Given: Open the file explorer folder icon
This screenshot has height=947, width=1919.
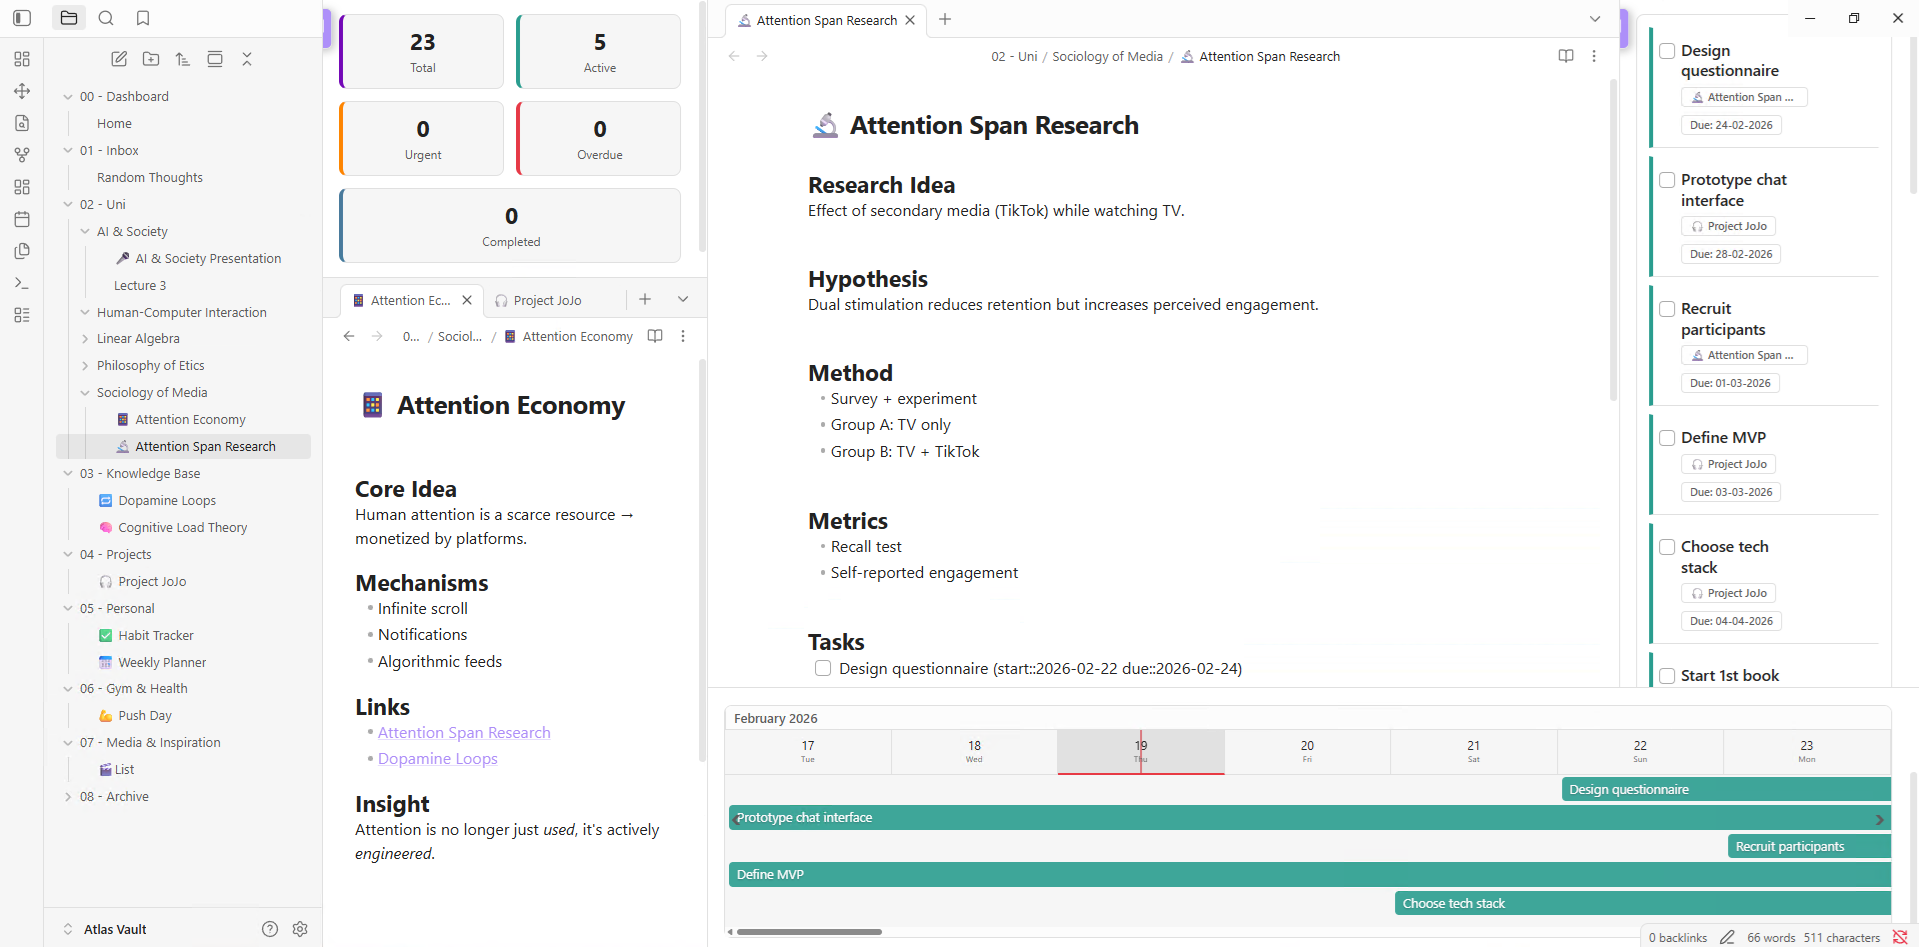Looking at the screenshot, I should click(68, 18).
